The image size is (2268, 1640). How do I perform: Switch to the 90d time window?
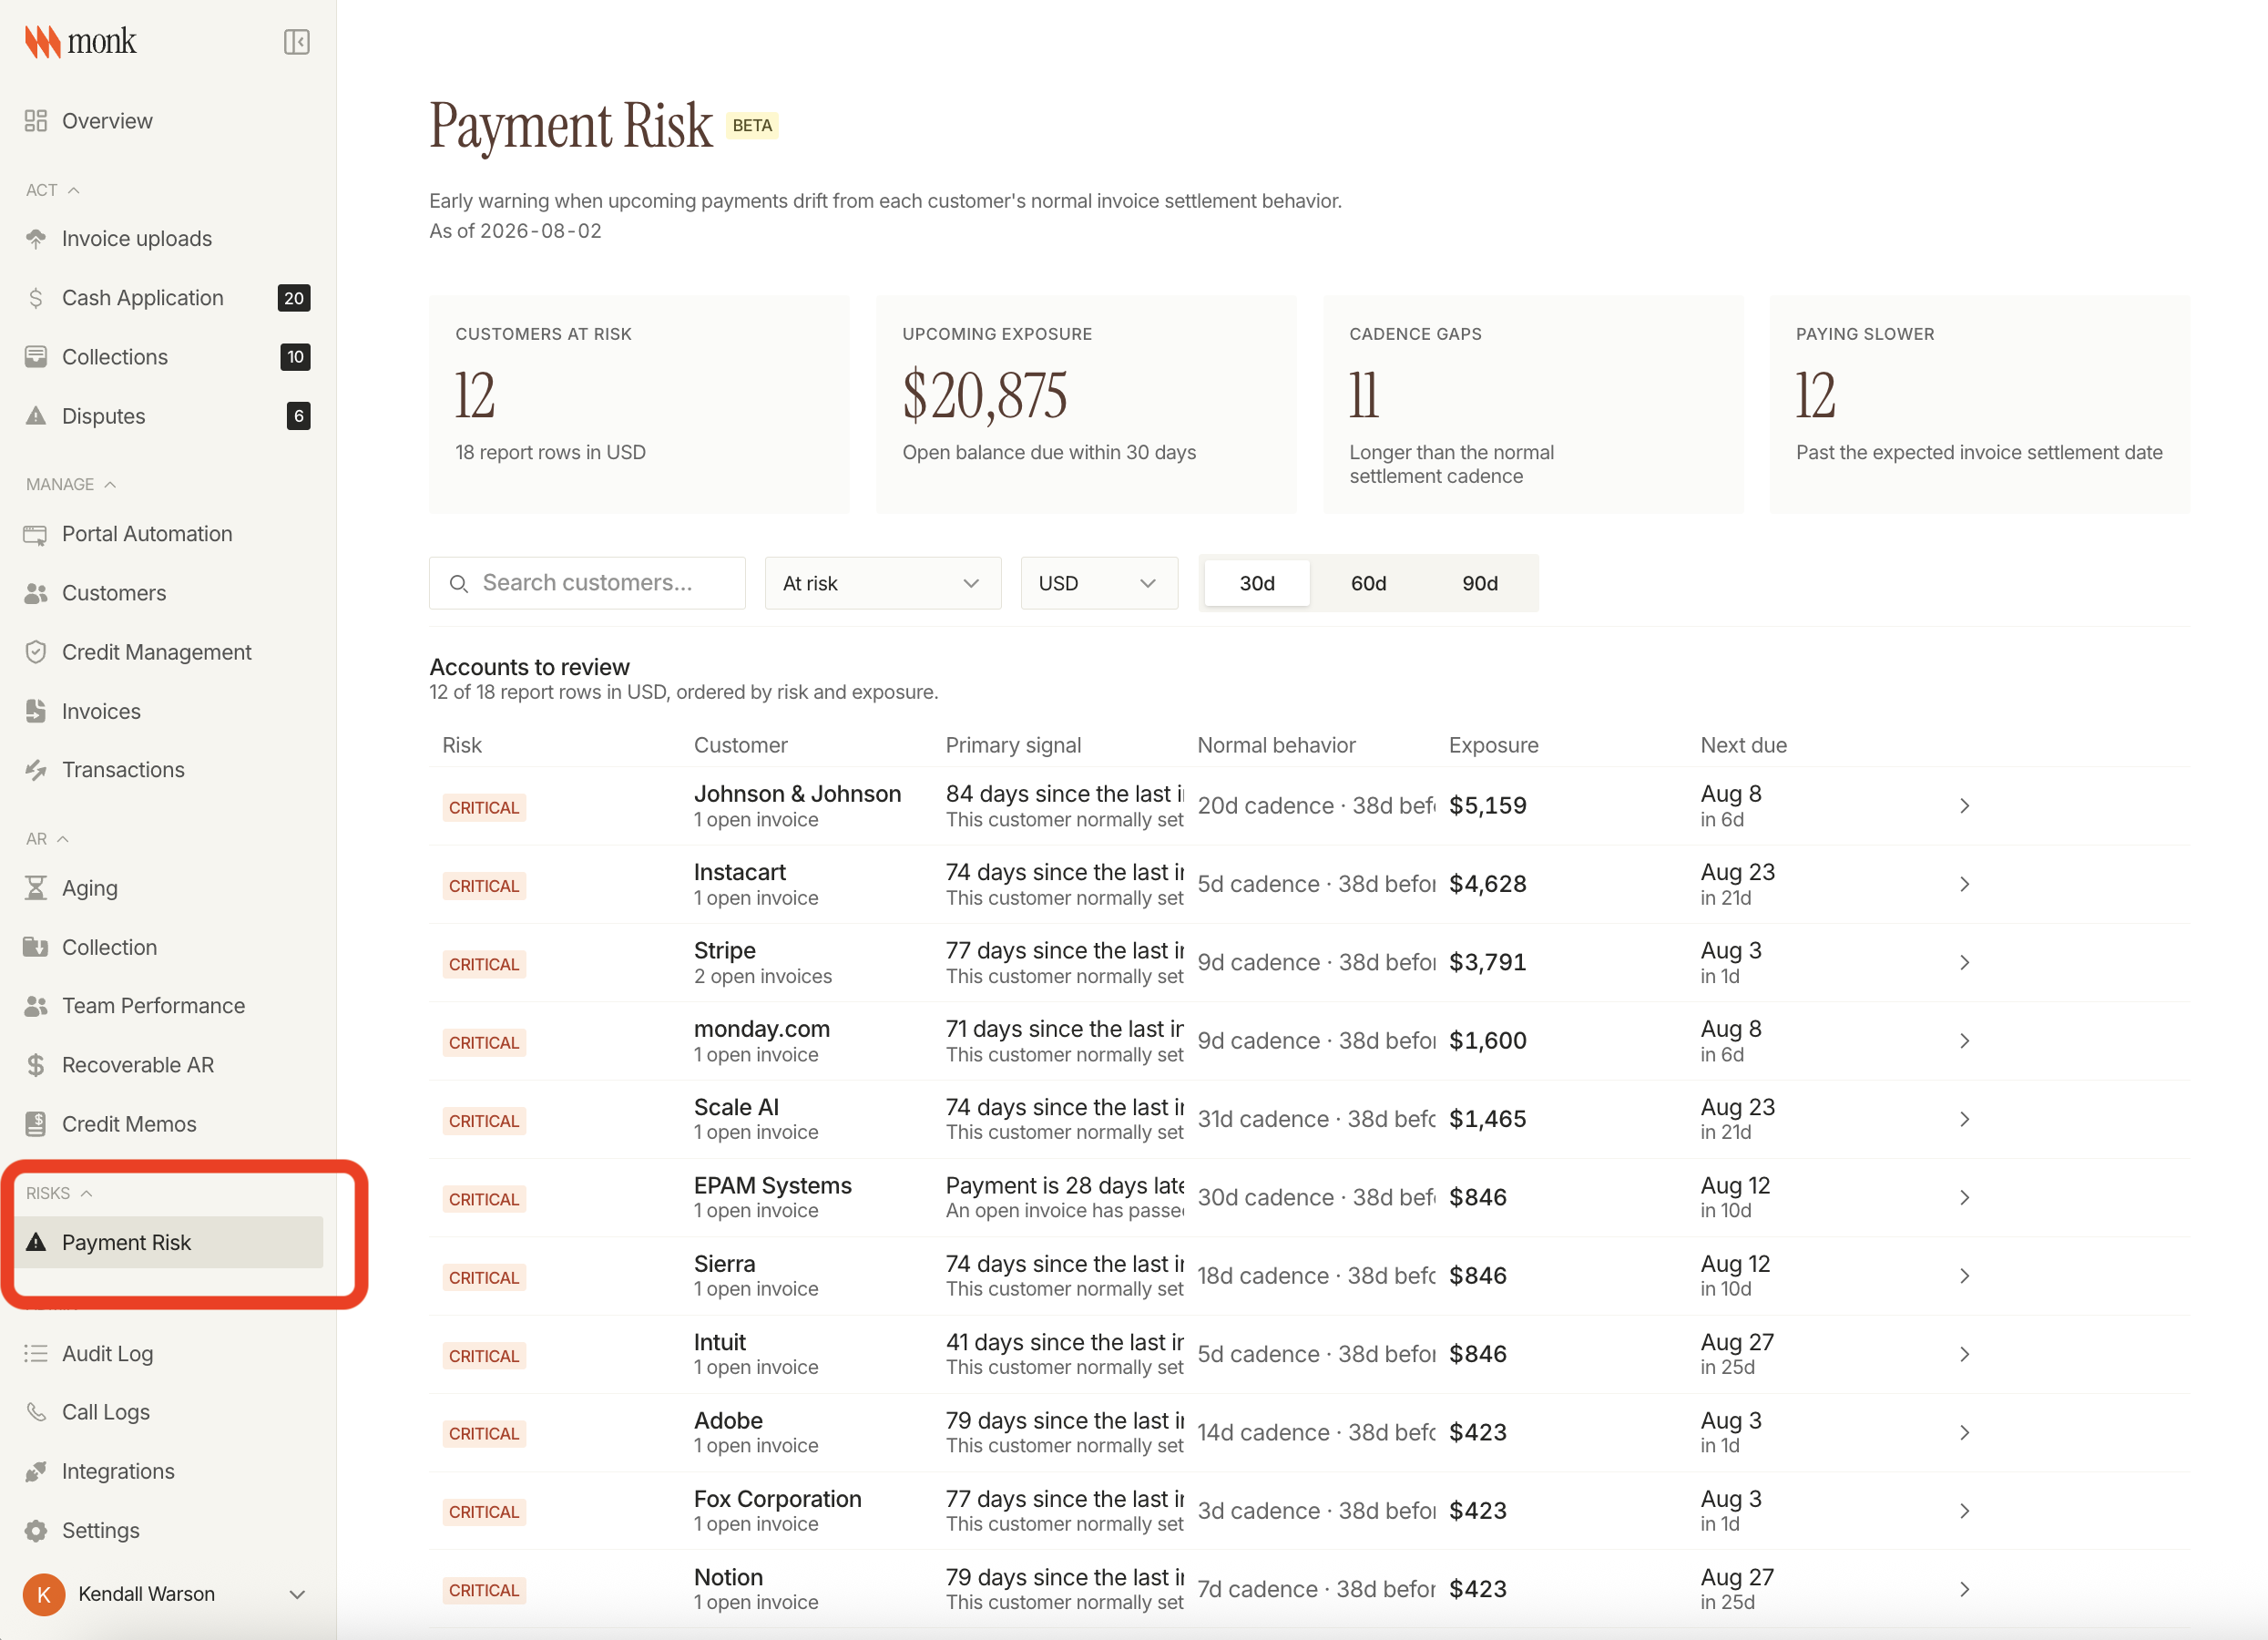point(1480,583)
